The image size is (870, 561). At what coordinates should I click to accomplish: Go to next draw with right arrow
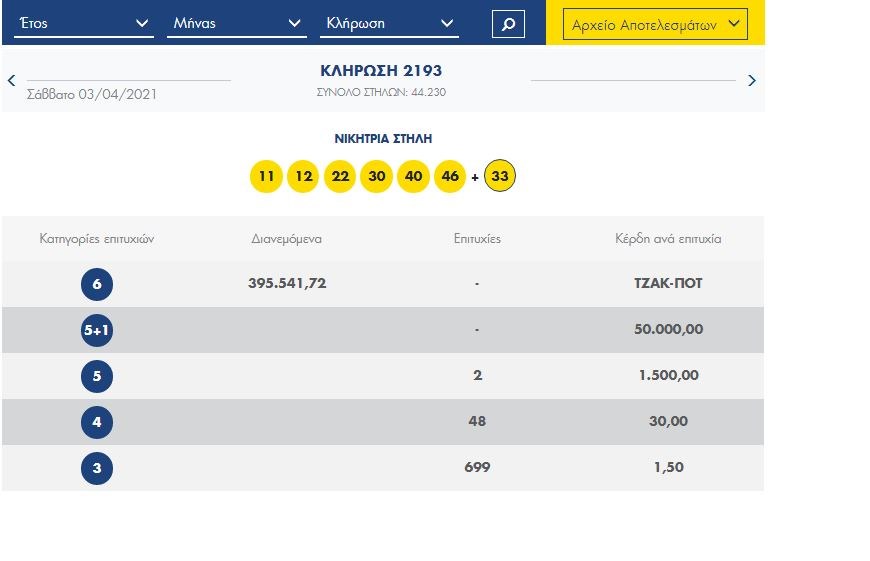752,80
